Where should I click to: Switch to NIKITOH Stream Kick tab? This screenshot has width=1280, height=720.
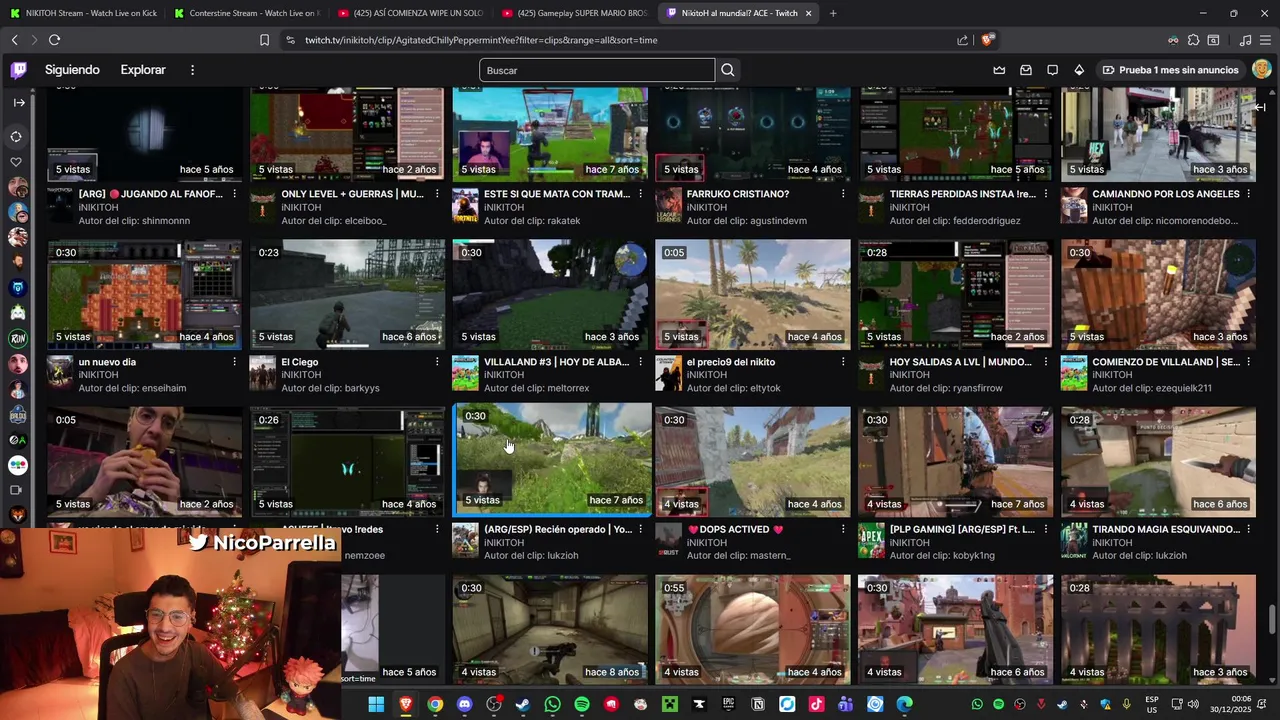pos(82,13)
